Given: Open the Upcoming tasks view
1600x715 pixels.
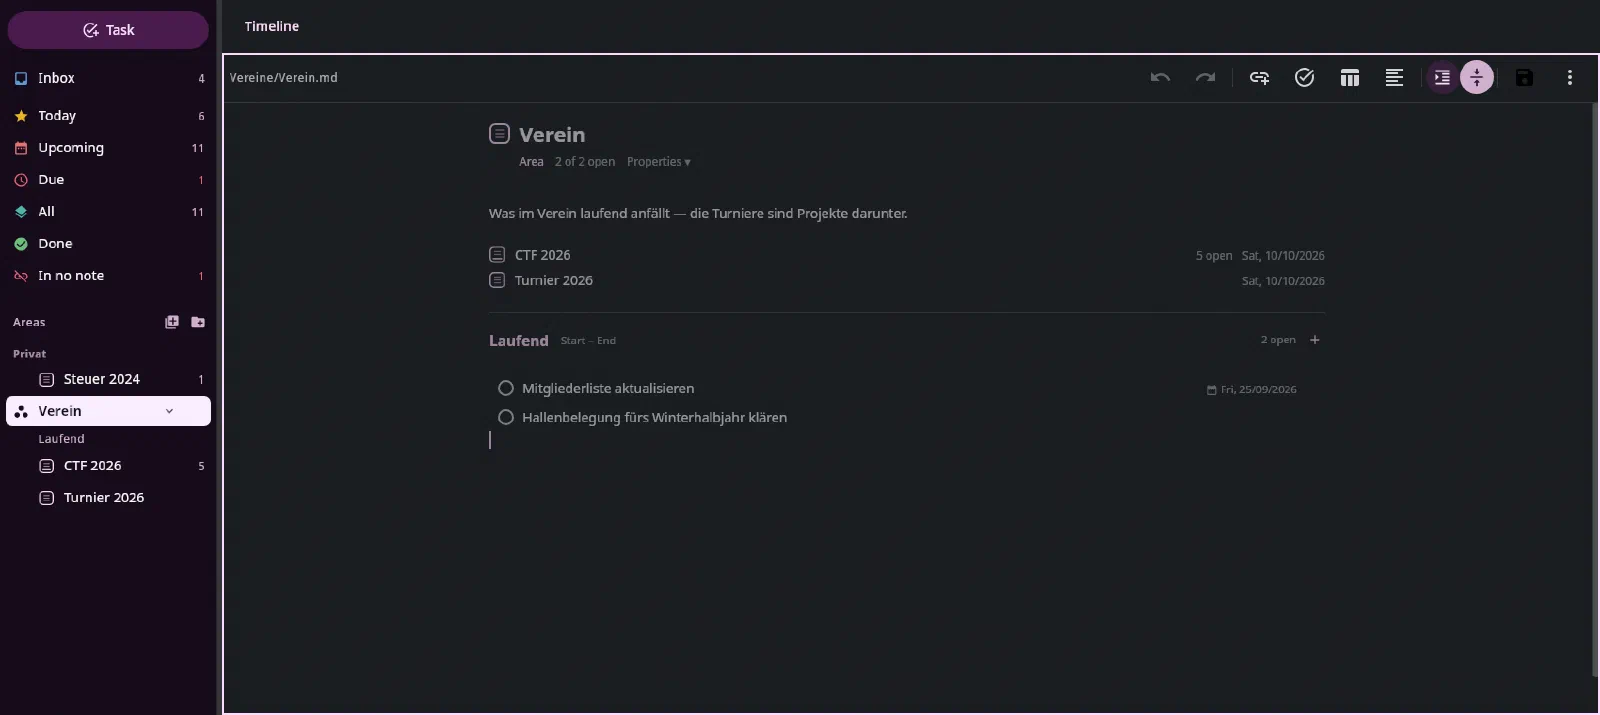Looking at the screenshot, I should point(108,148).
